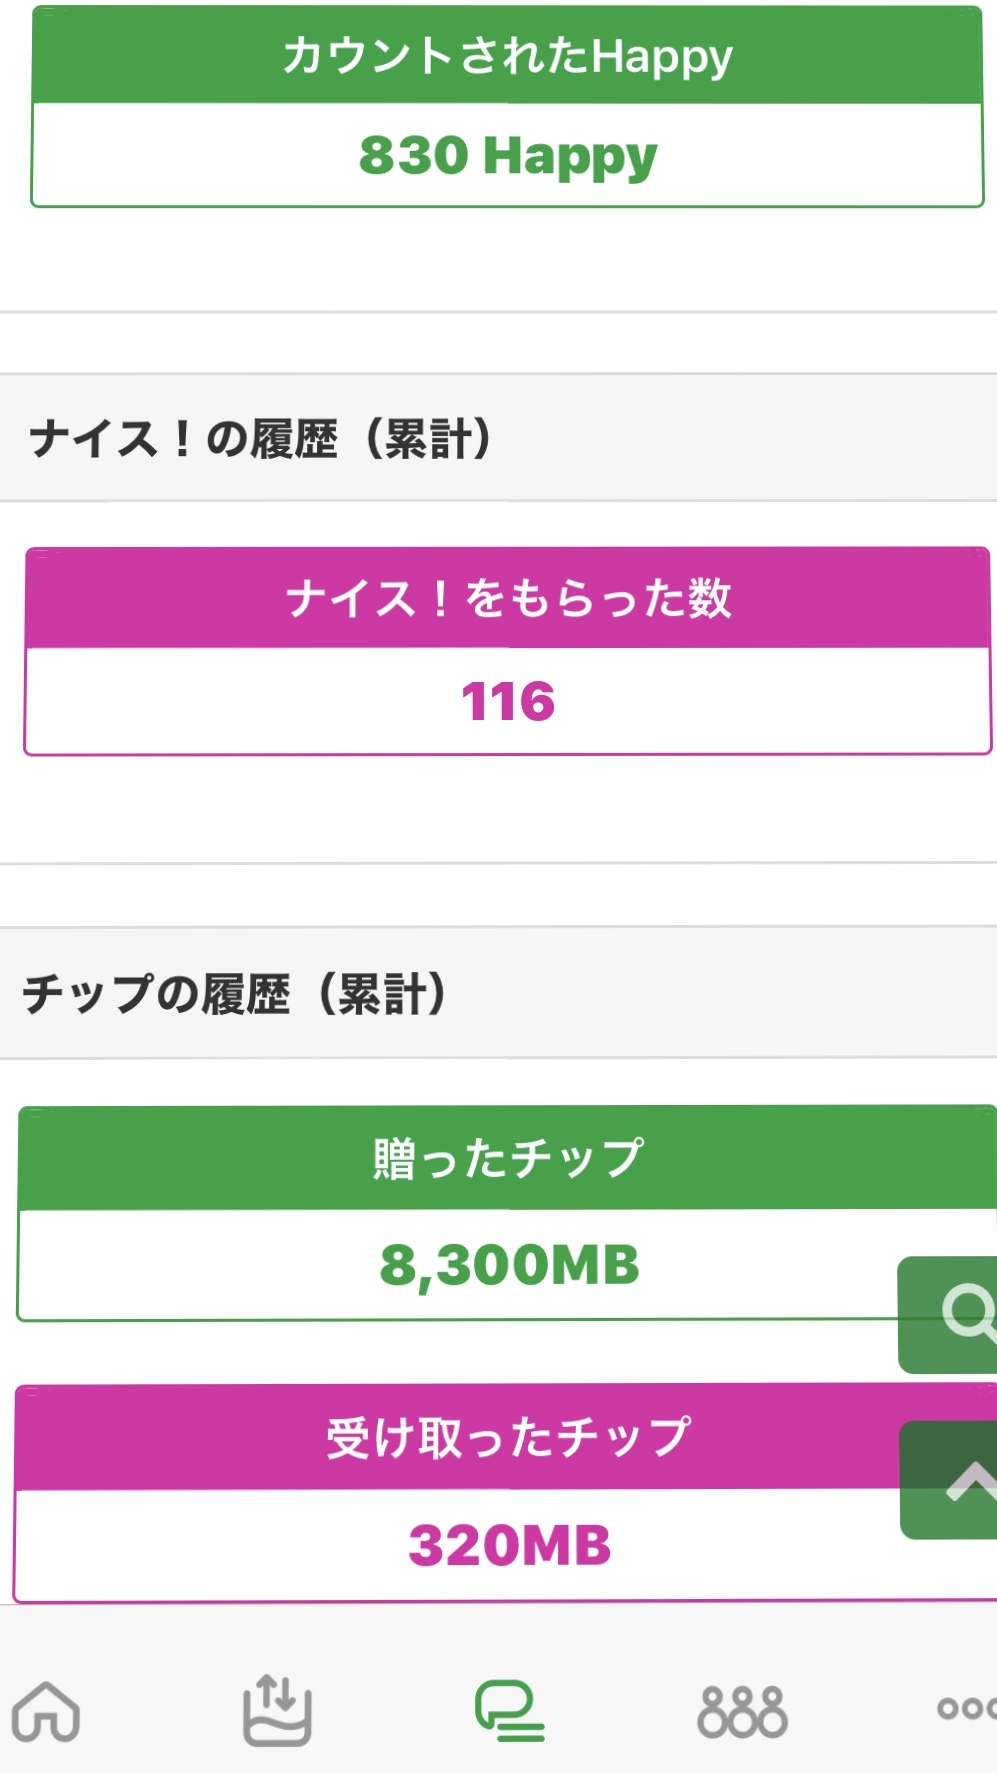This screenshot has width=997, height=1773.
Task: Click the gray divider band above チップの履歴
Action: pyautogui.click(x=498, y=895)
